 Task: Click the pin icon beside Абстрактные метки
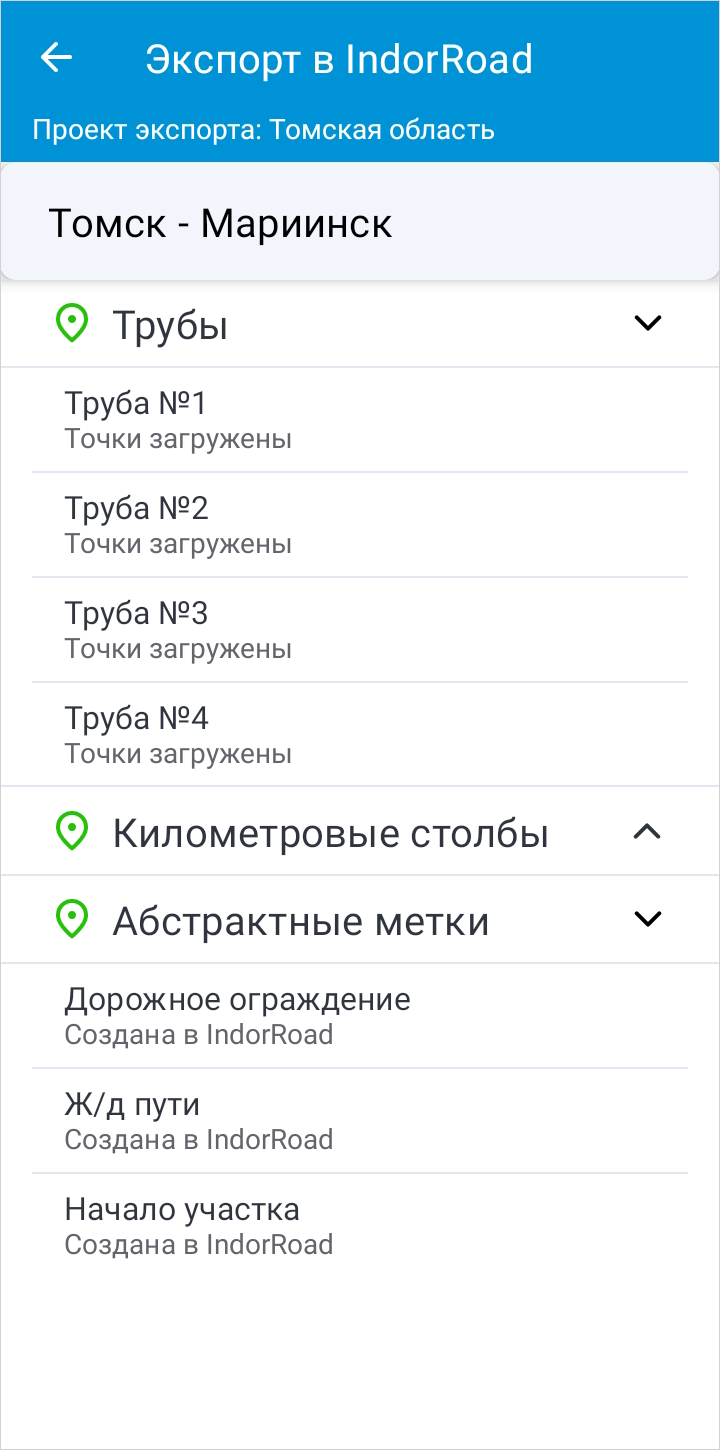coord(71,920)
